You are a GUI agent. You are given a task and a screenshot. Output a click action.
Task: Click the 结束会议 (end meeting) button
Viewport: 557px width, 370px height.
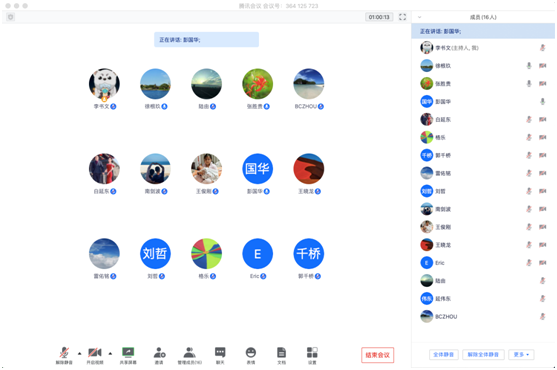point(378,355)
